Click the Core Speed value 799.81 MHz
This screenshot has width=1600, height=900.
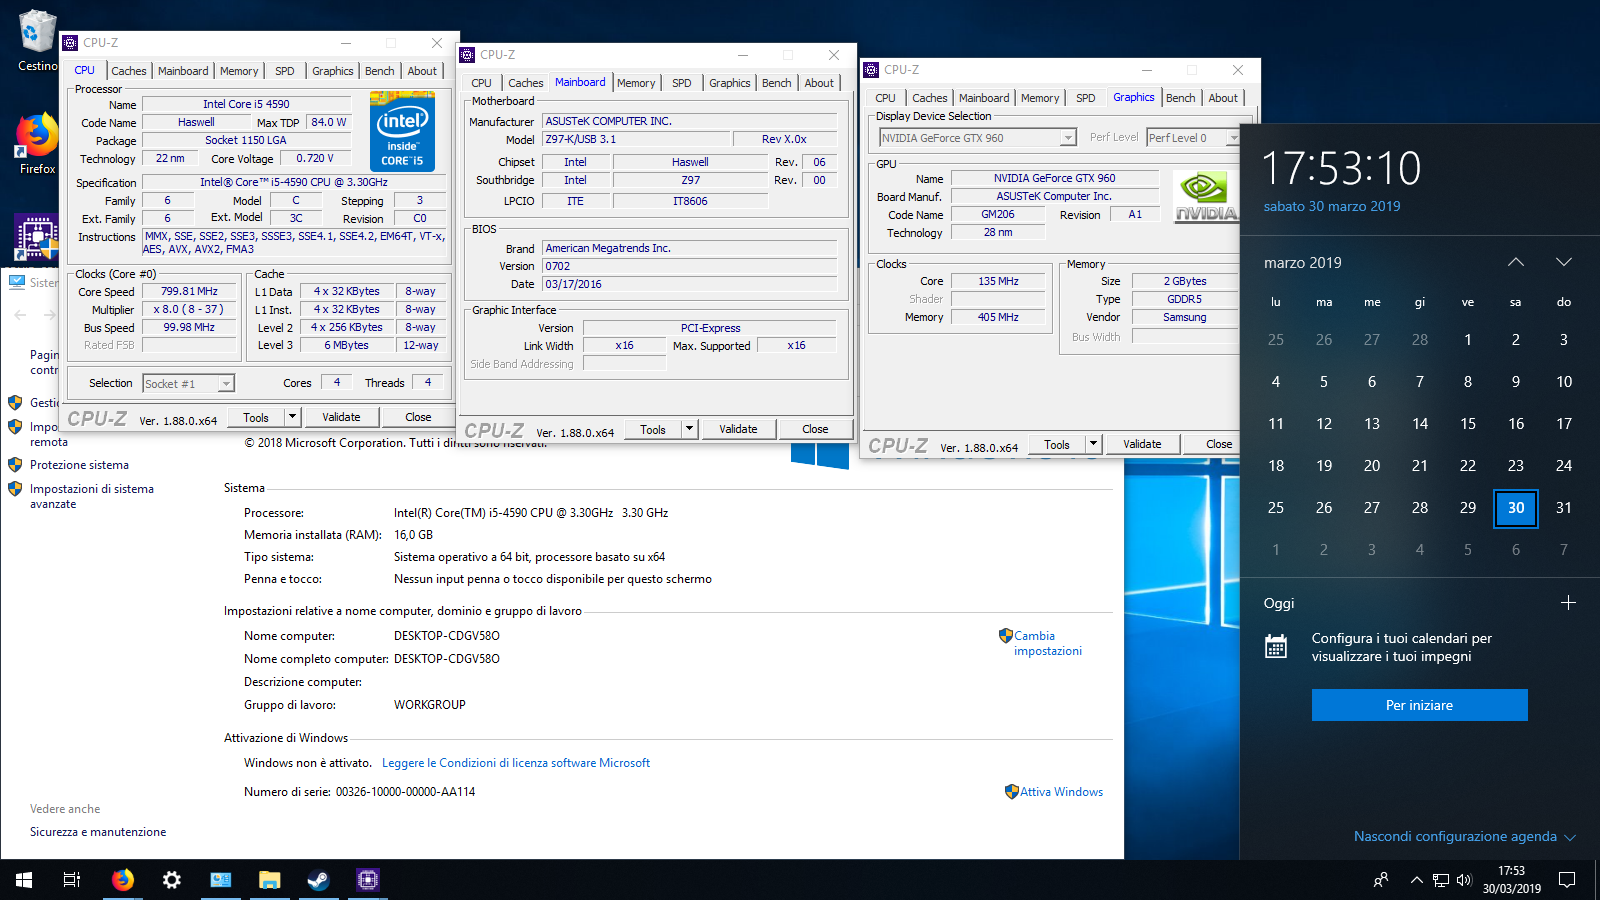tap(190, 291)
